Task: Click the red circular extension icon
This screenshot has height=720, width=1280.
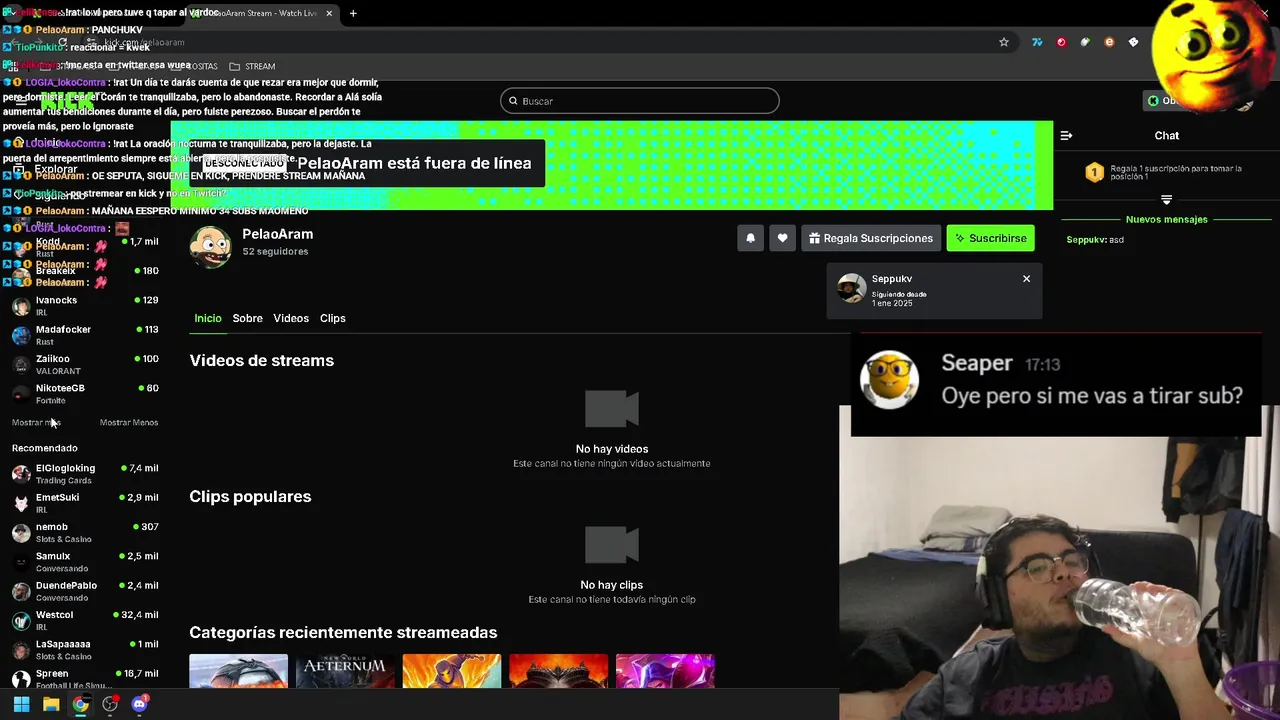Action: 1061,42
